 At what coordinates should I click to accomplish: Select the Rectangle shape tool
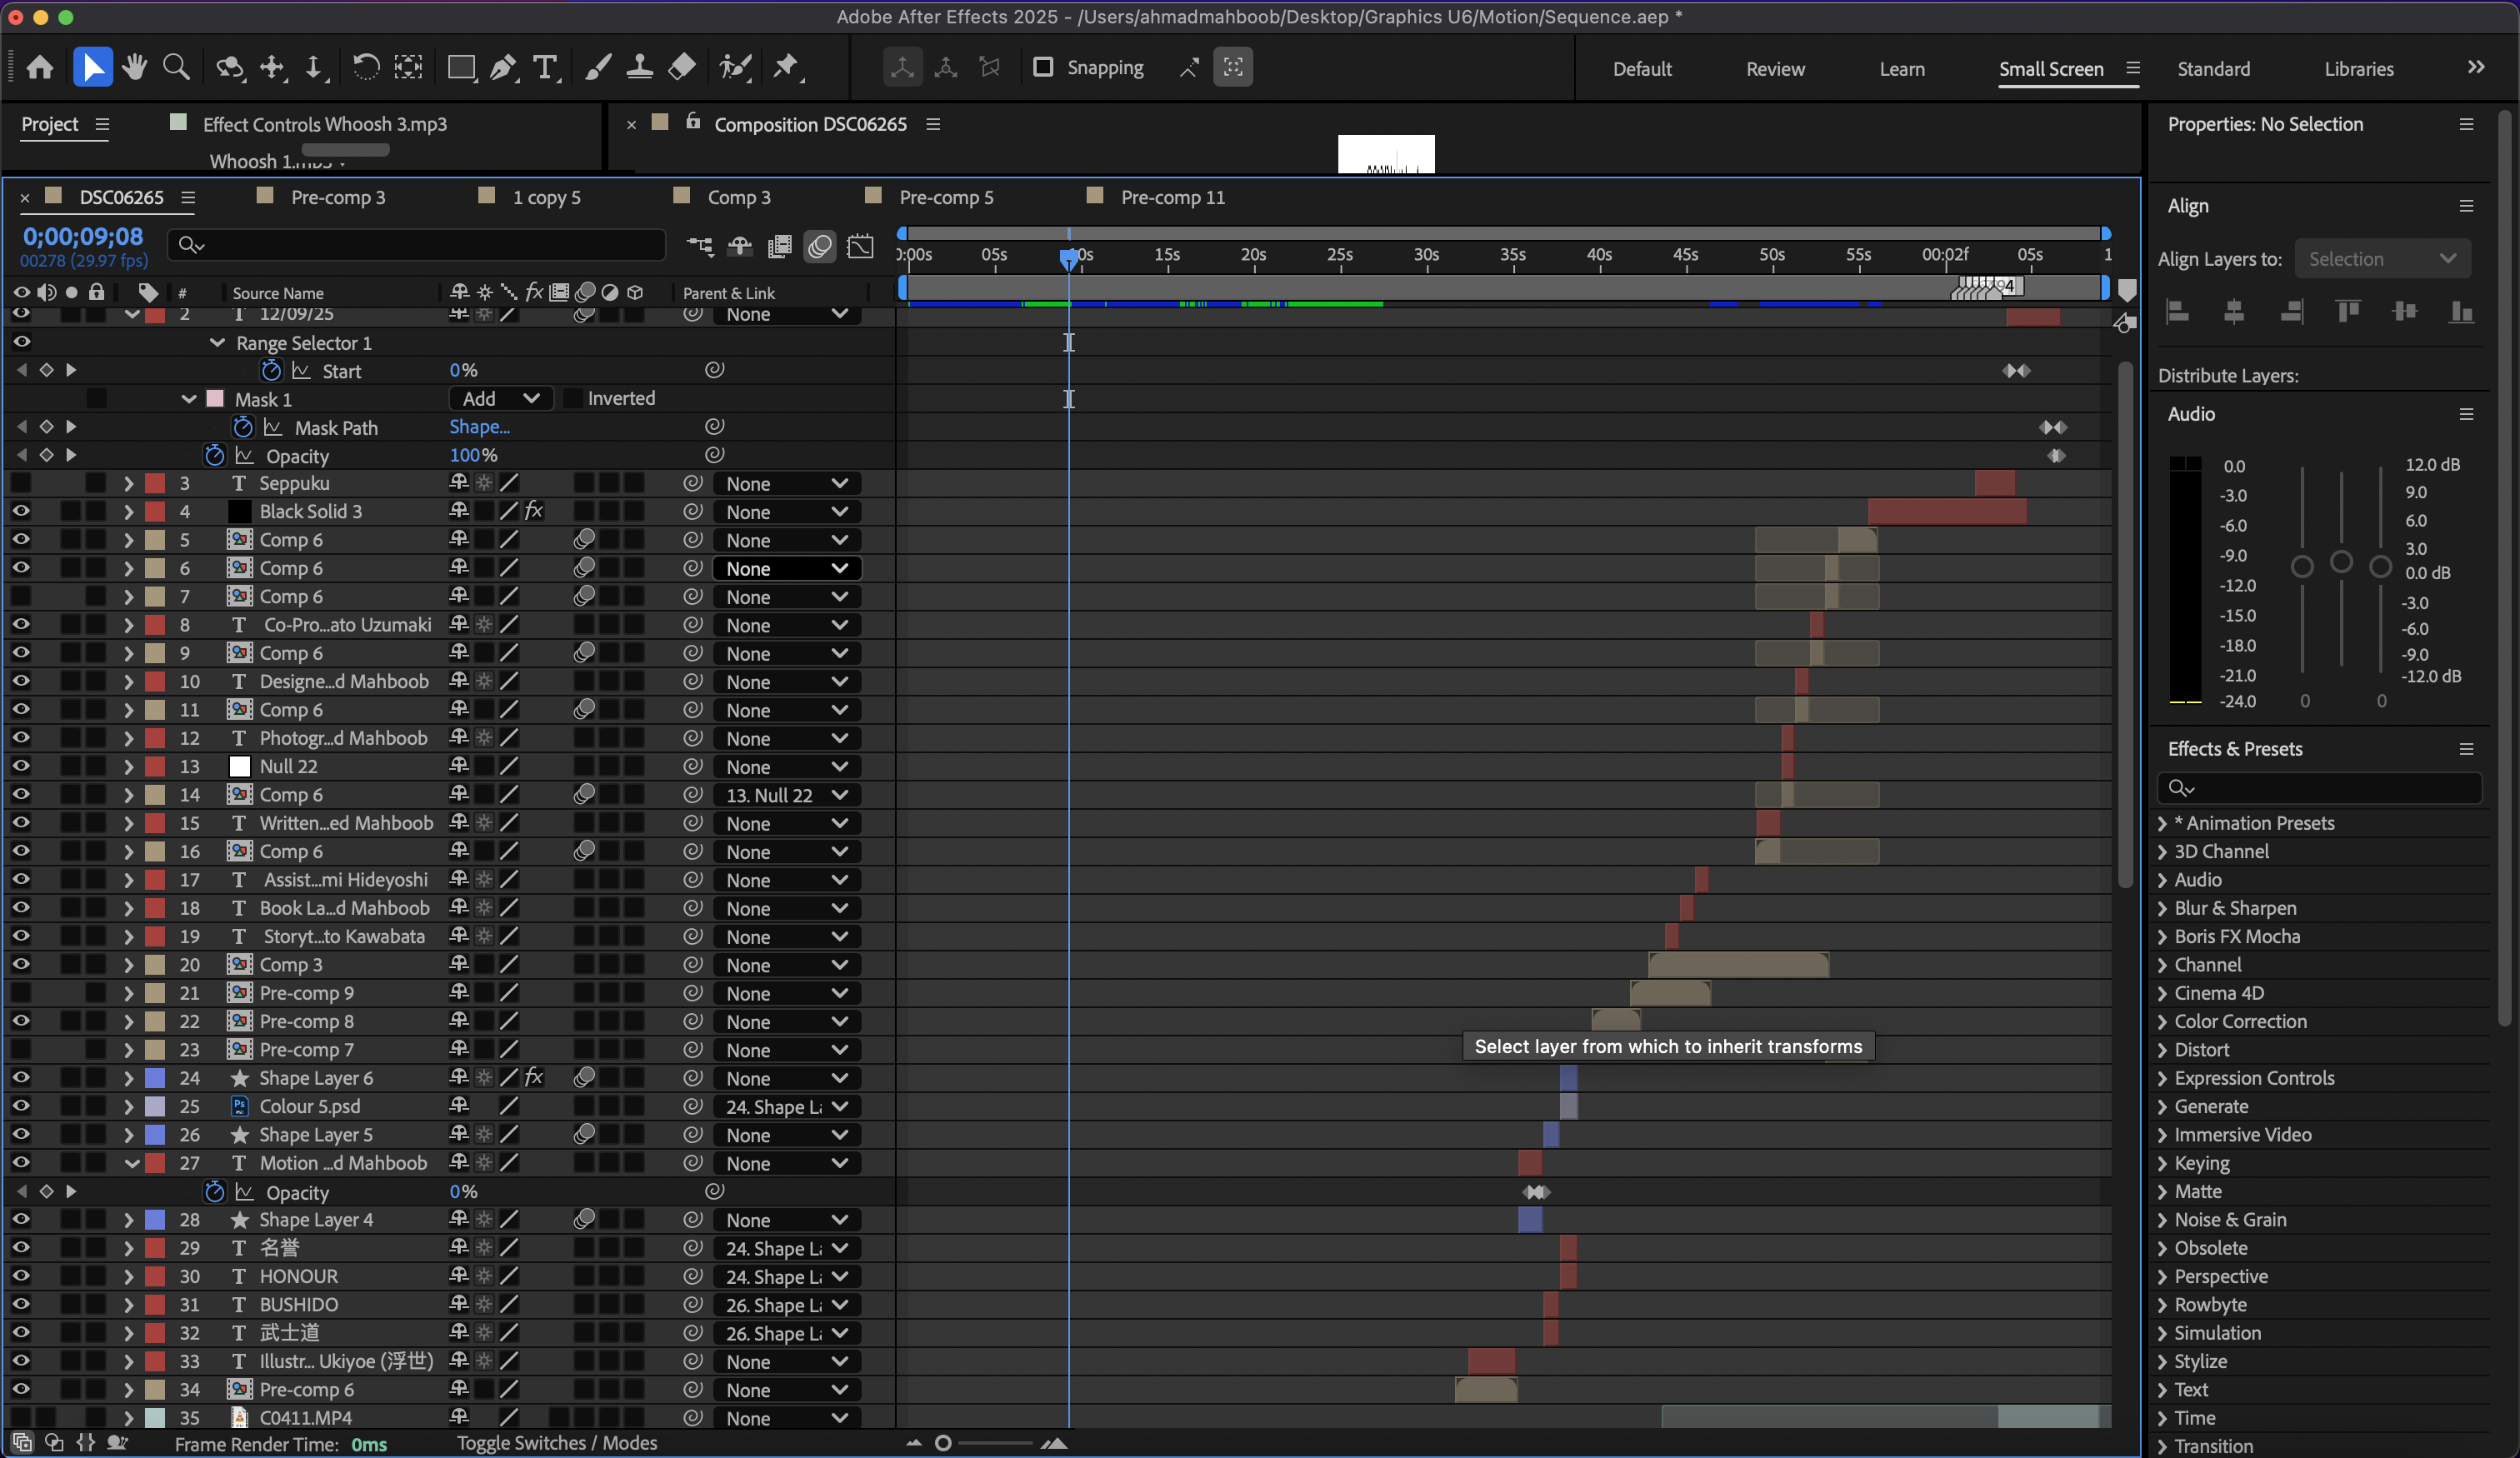tap(461, 67)
